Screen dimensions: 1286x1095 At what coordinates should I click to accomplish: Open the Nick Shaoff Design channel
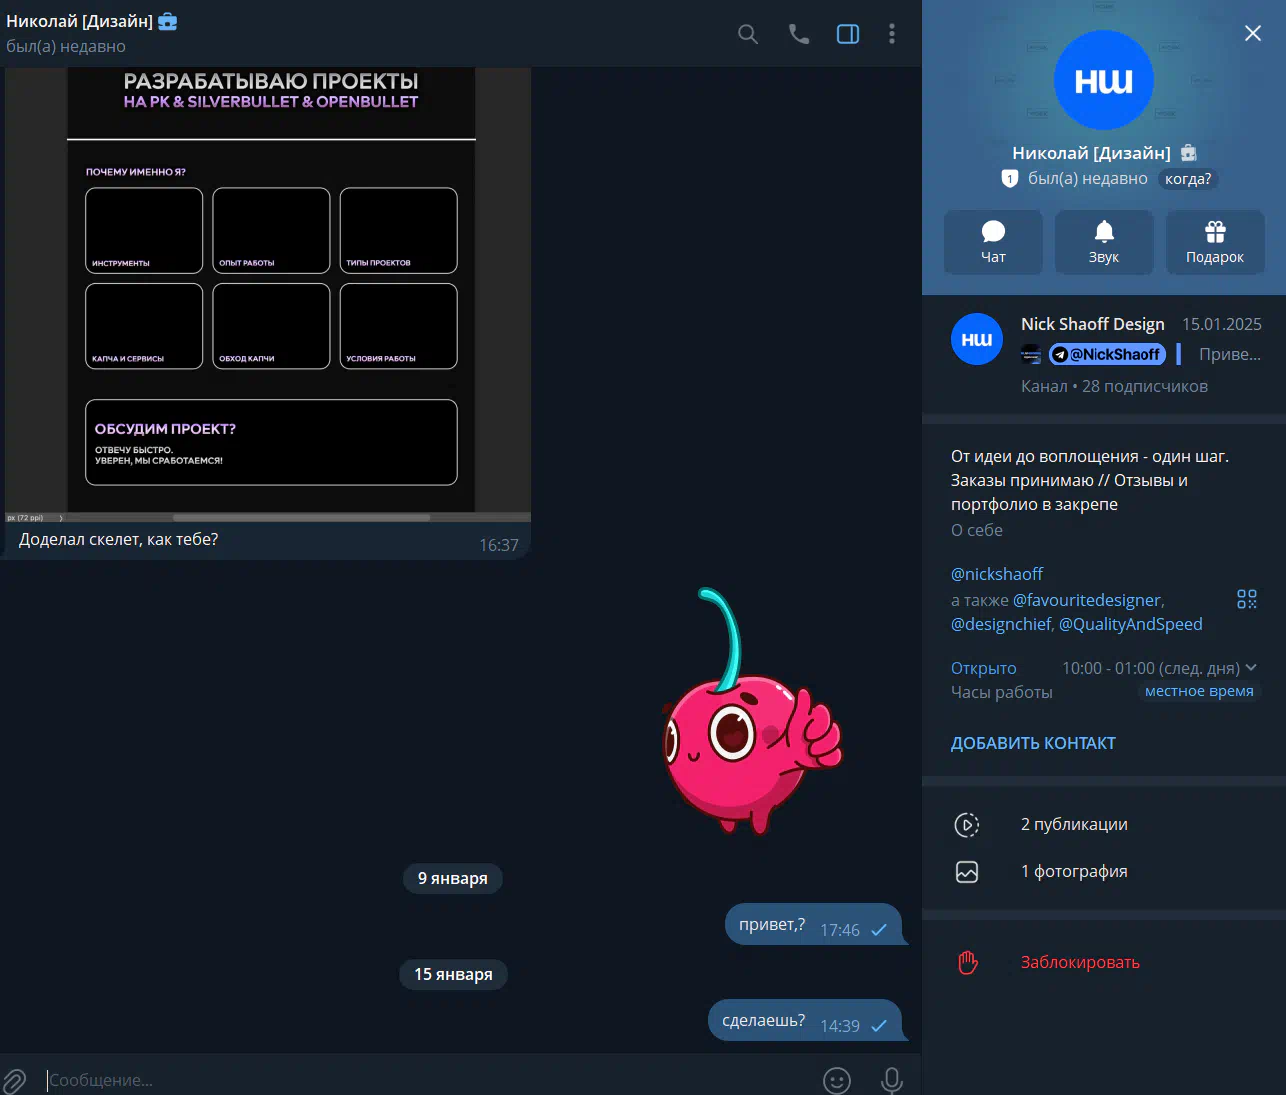pos(1104,355)
